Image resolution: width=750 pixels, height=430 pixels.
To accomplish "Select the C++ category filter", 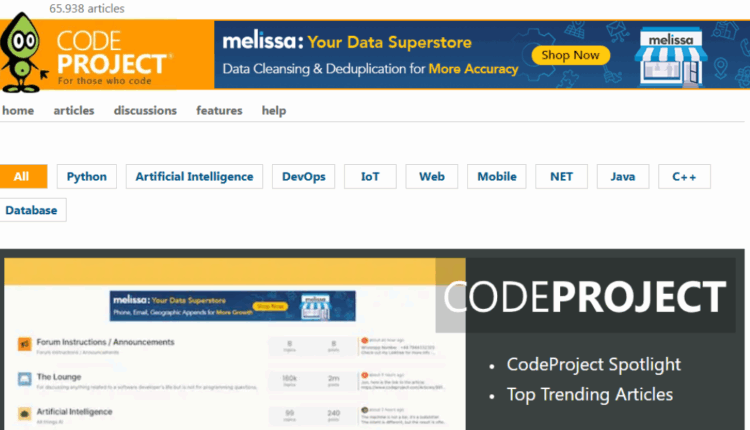I will point(683,177).
